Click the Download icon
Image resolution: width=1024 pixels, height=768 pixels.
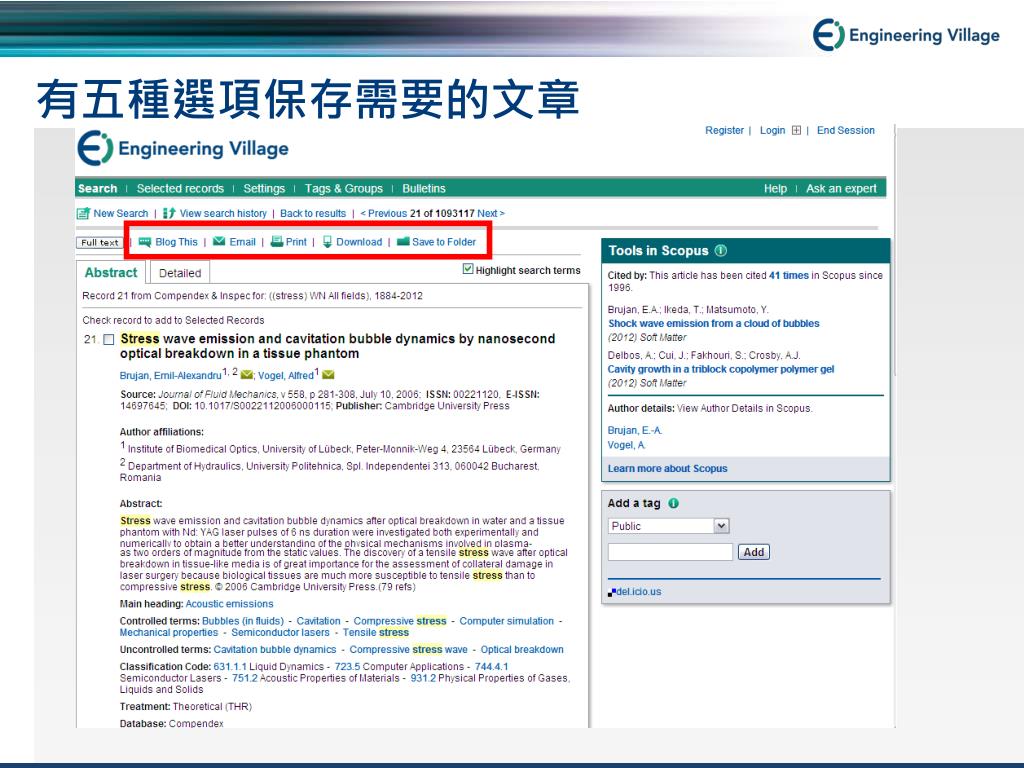(327, 242)
